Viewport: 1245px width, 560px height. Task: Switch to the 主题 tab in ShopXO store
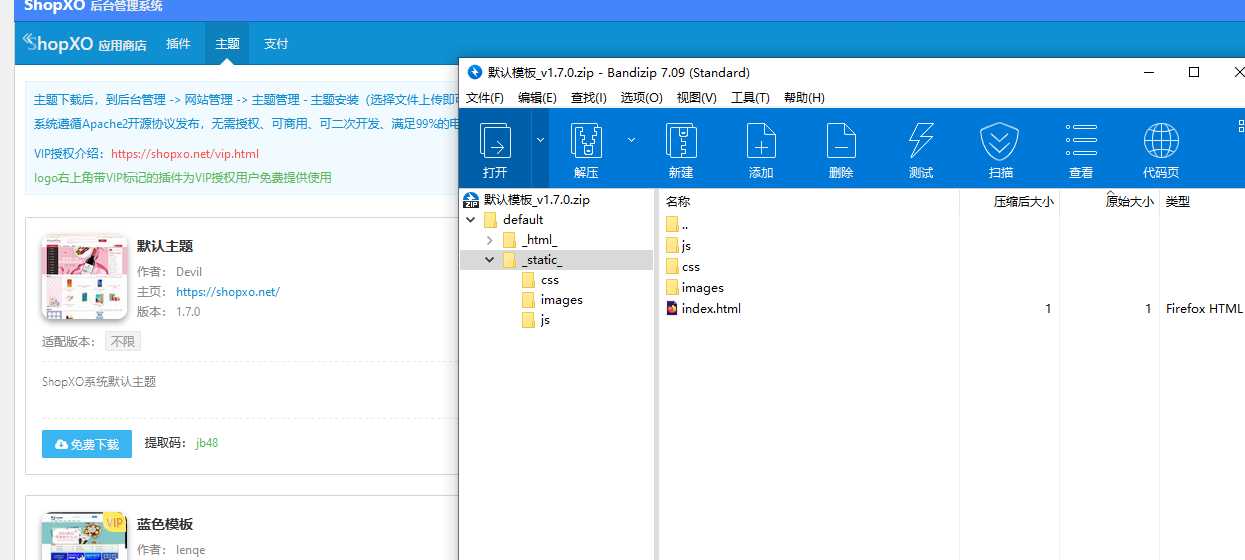click(x=227, y=44)
